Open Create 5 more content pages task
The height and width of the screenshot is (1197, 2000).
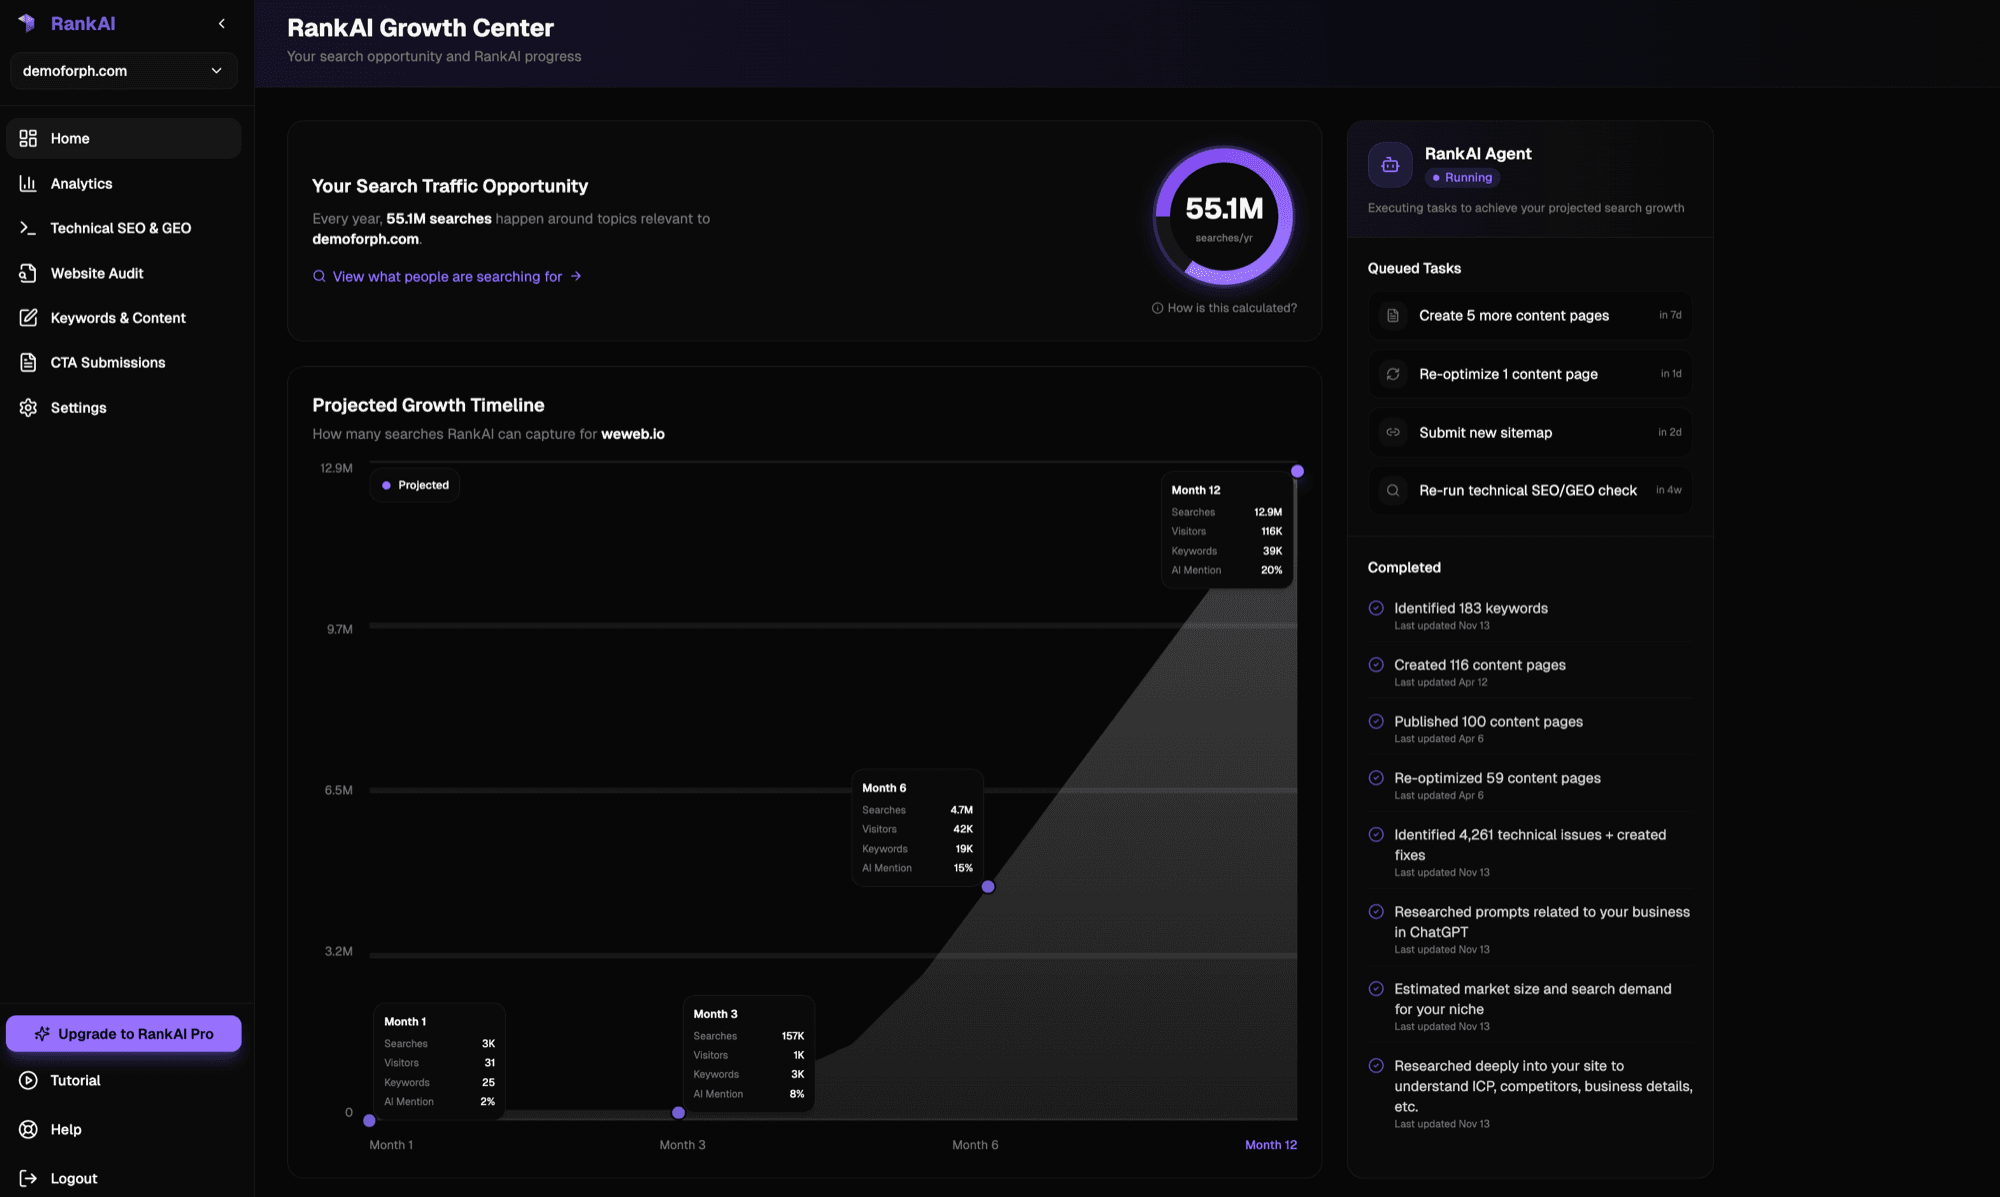(1530, 315)
